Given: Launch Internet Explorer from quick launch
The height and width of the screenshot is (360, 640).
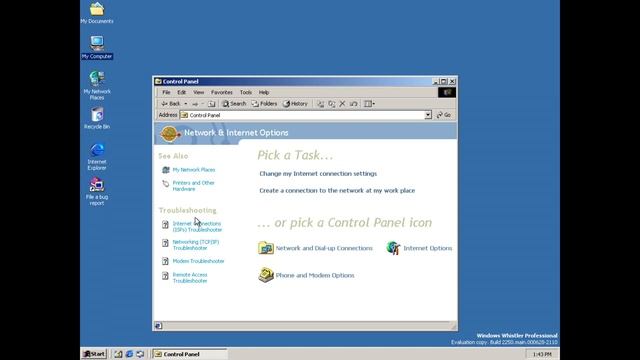Looking at the screenshot, I should pyautogui.click(x=129, y=354).
